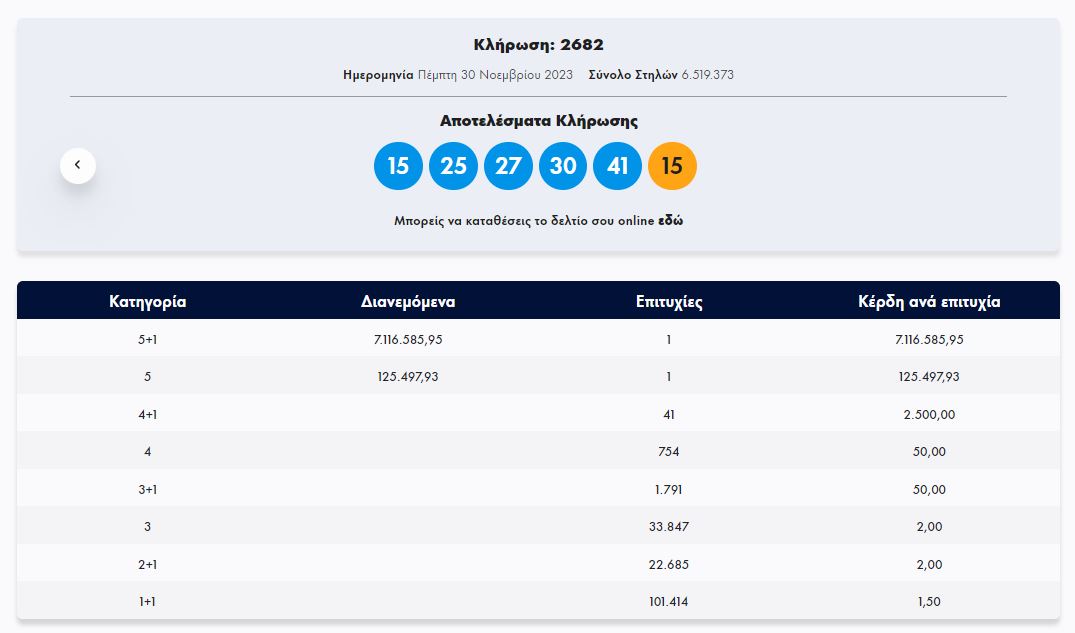Select the blue ball numbered 30

point(563,166)
